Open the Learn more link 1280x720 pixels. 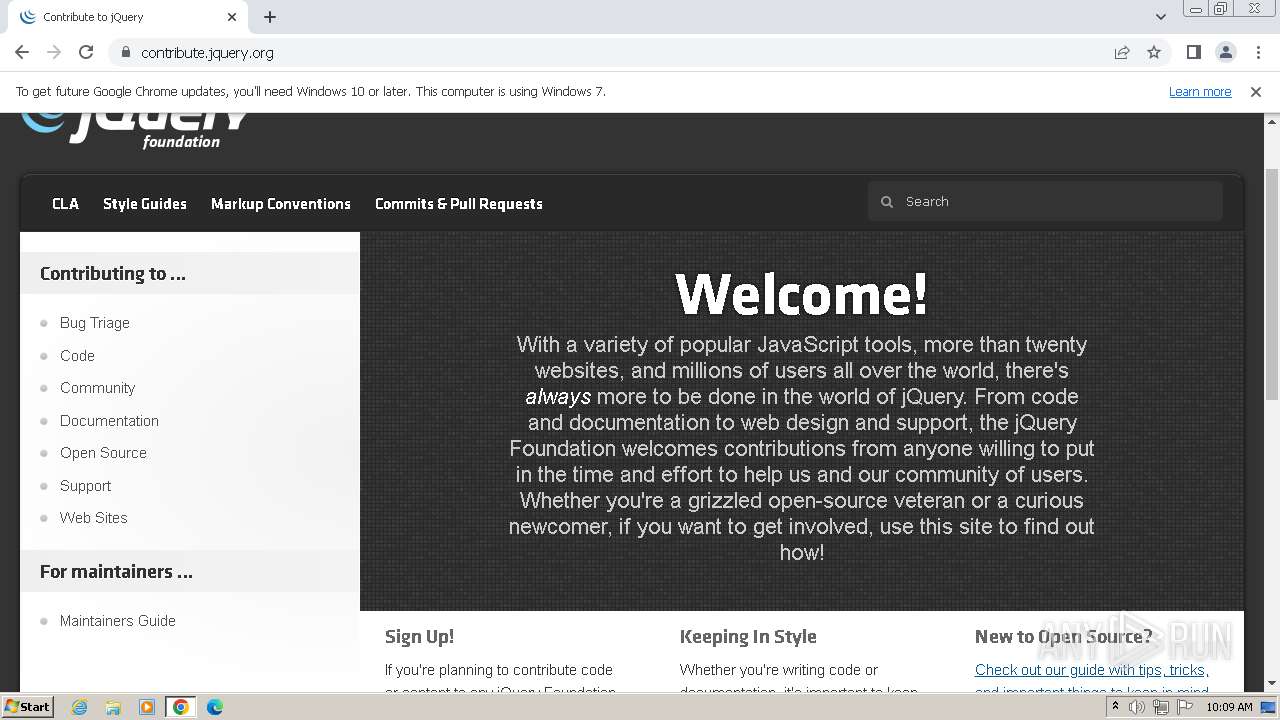point(1200,91)
